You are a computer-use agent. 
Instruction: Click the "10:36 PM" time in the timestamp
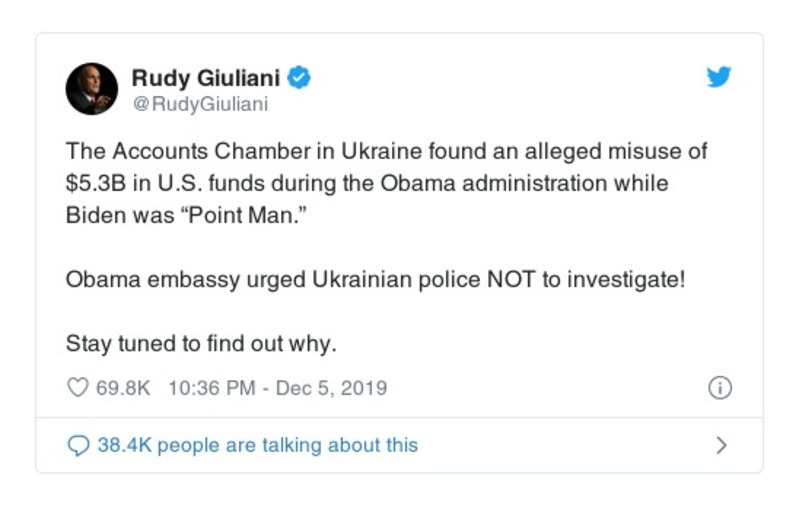point(212,388)
